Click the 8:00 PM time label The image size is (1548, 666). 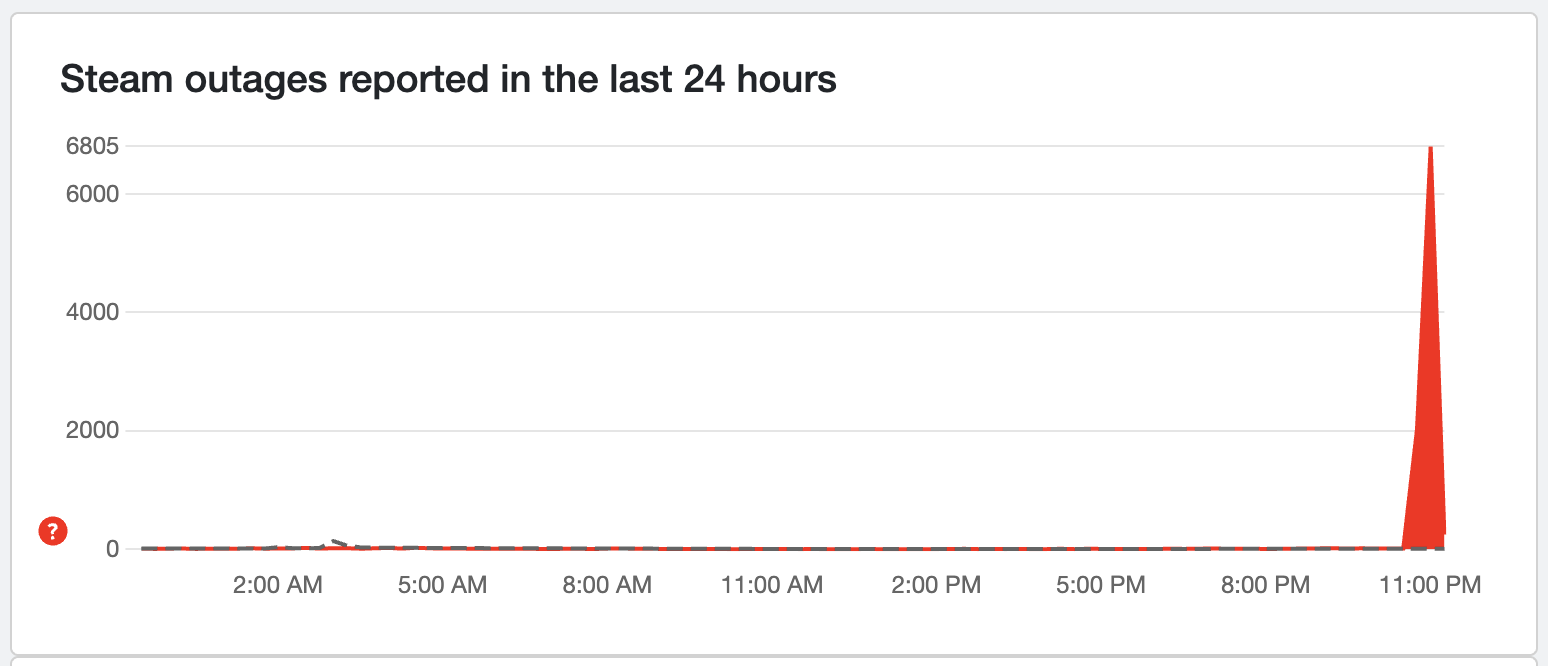coord(1265,586)
